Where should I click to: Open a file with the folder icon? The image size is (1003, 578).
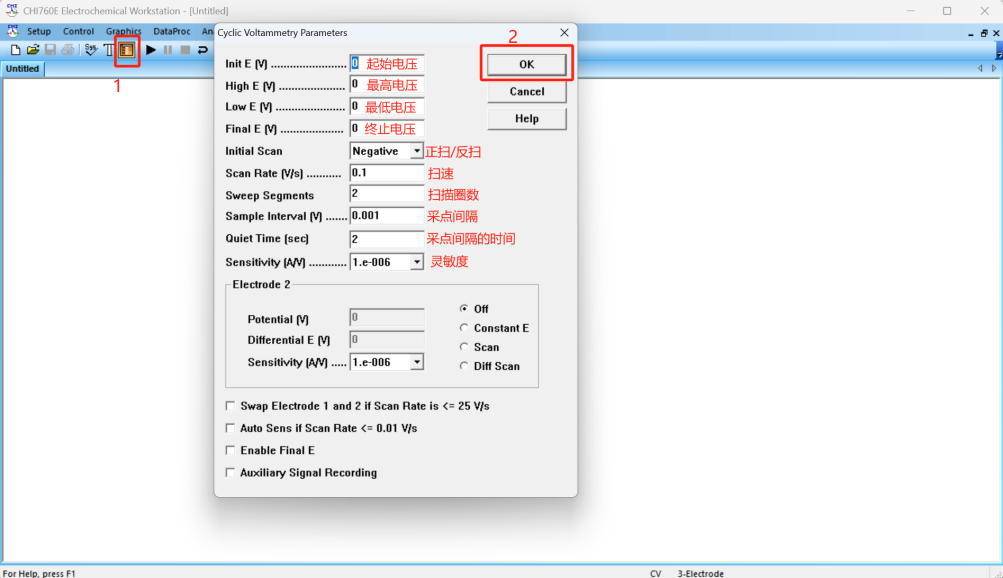tap(33, 50)
